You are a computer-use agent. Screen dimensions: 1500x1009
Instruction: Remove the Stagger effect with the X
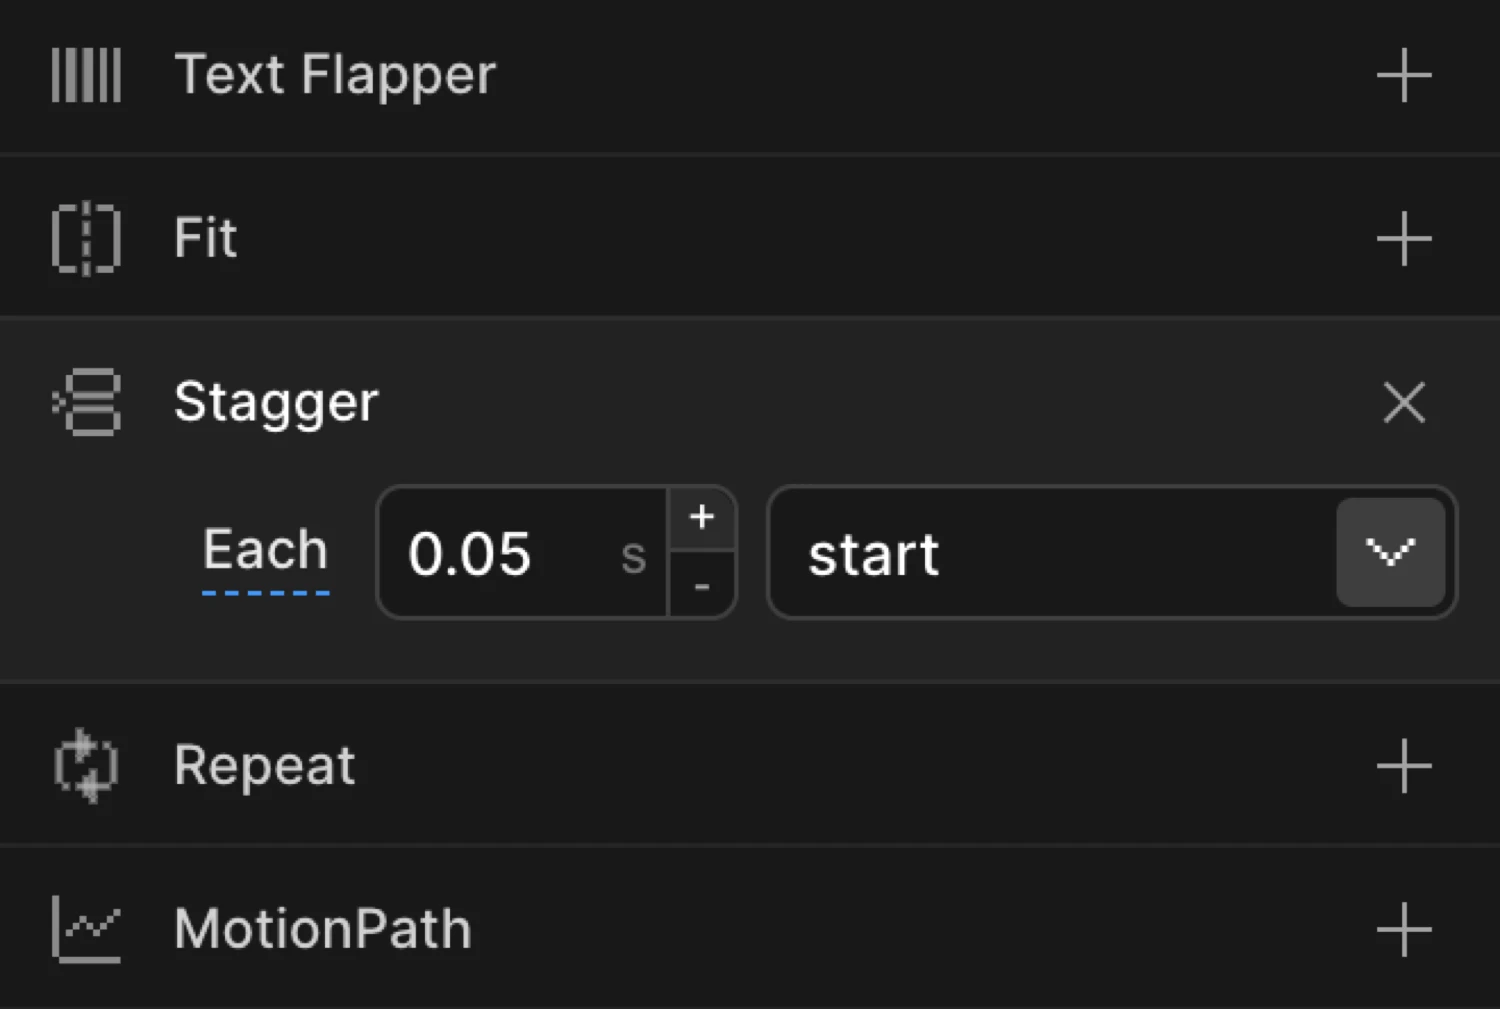click(1404, 402)
